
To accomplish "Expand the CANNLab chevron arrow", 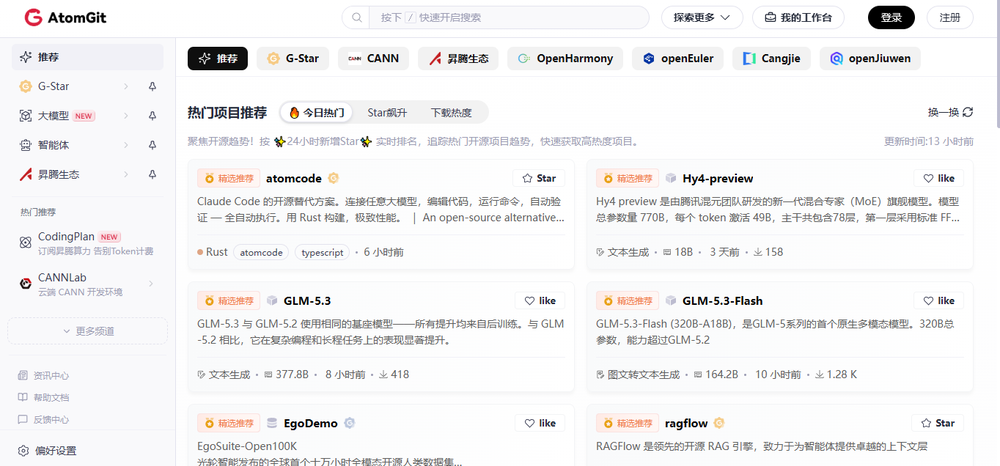I will click(151, 284).
